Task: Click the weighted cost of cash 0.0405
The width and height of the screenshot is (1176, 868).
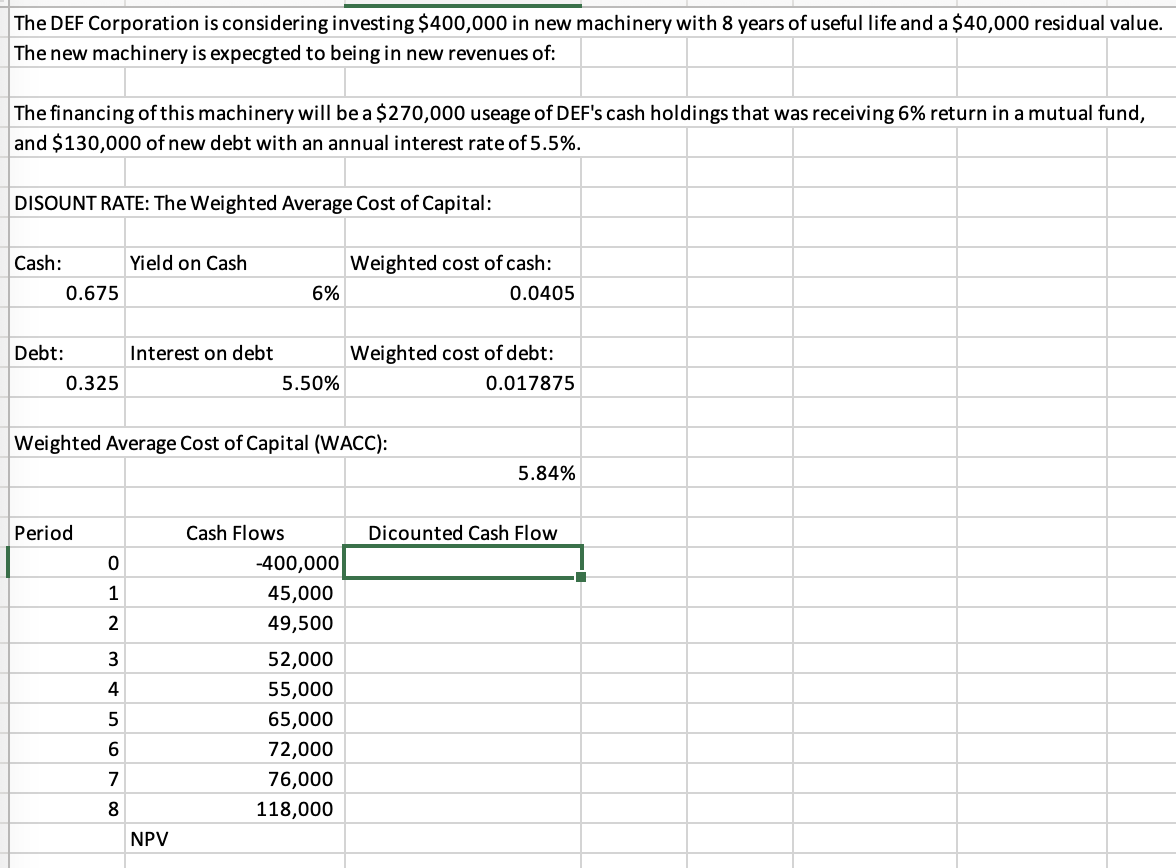Action: point(463,293)
